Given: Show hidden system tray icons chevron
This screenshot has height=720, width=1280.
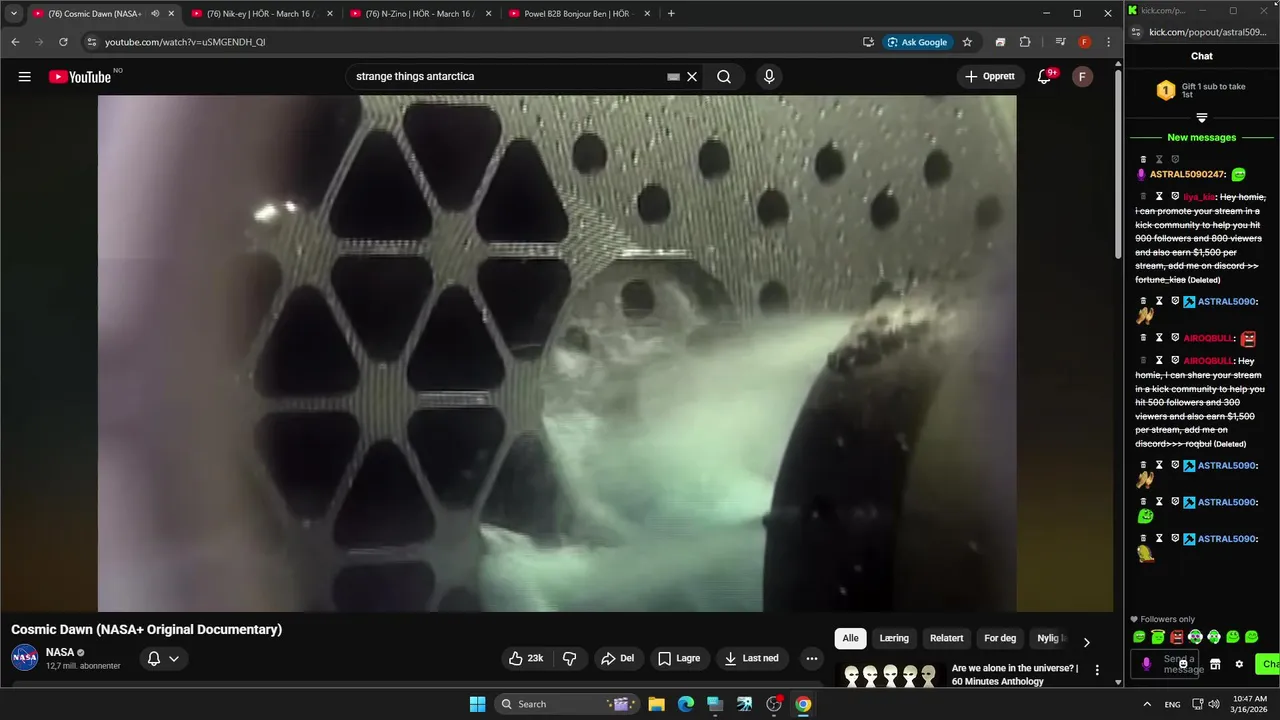Looking at the screenshot, I should pos(1146,704).
